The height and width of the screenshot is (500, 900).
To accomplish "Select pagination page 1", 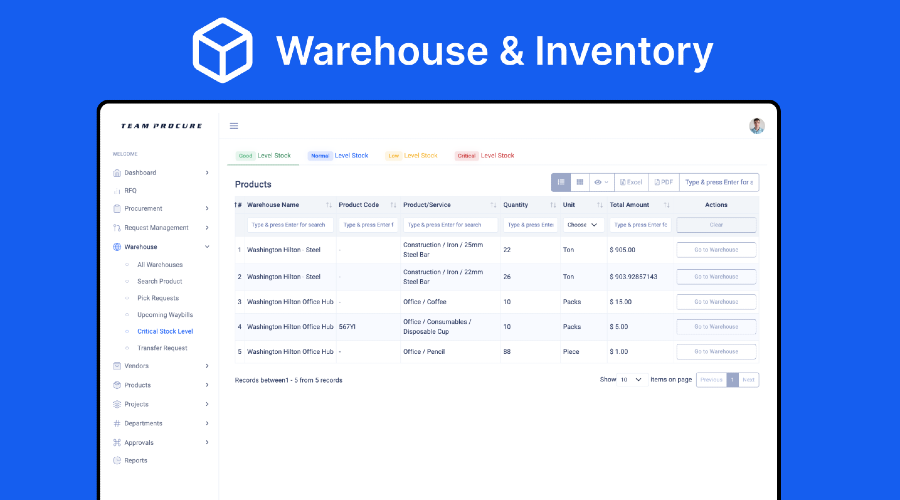I will pyautogui.click(x=732, y=379).
